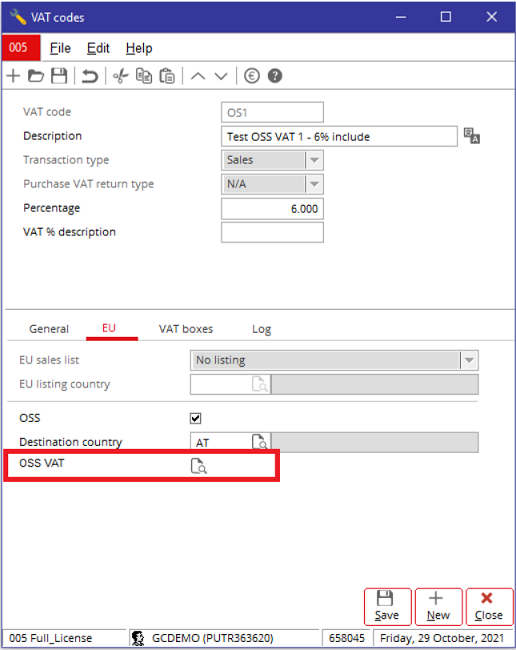Open the Edit menu
This screenshot has width=516, height=650.
pos(98,49)
